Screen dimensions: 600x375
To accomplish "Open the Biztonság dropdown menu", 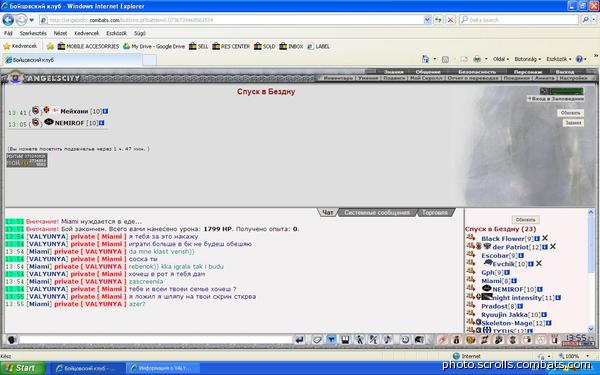I will pos(527,59).
